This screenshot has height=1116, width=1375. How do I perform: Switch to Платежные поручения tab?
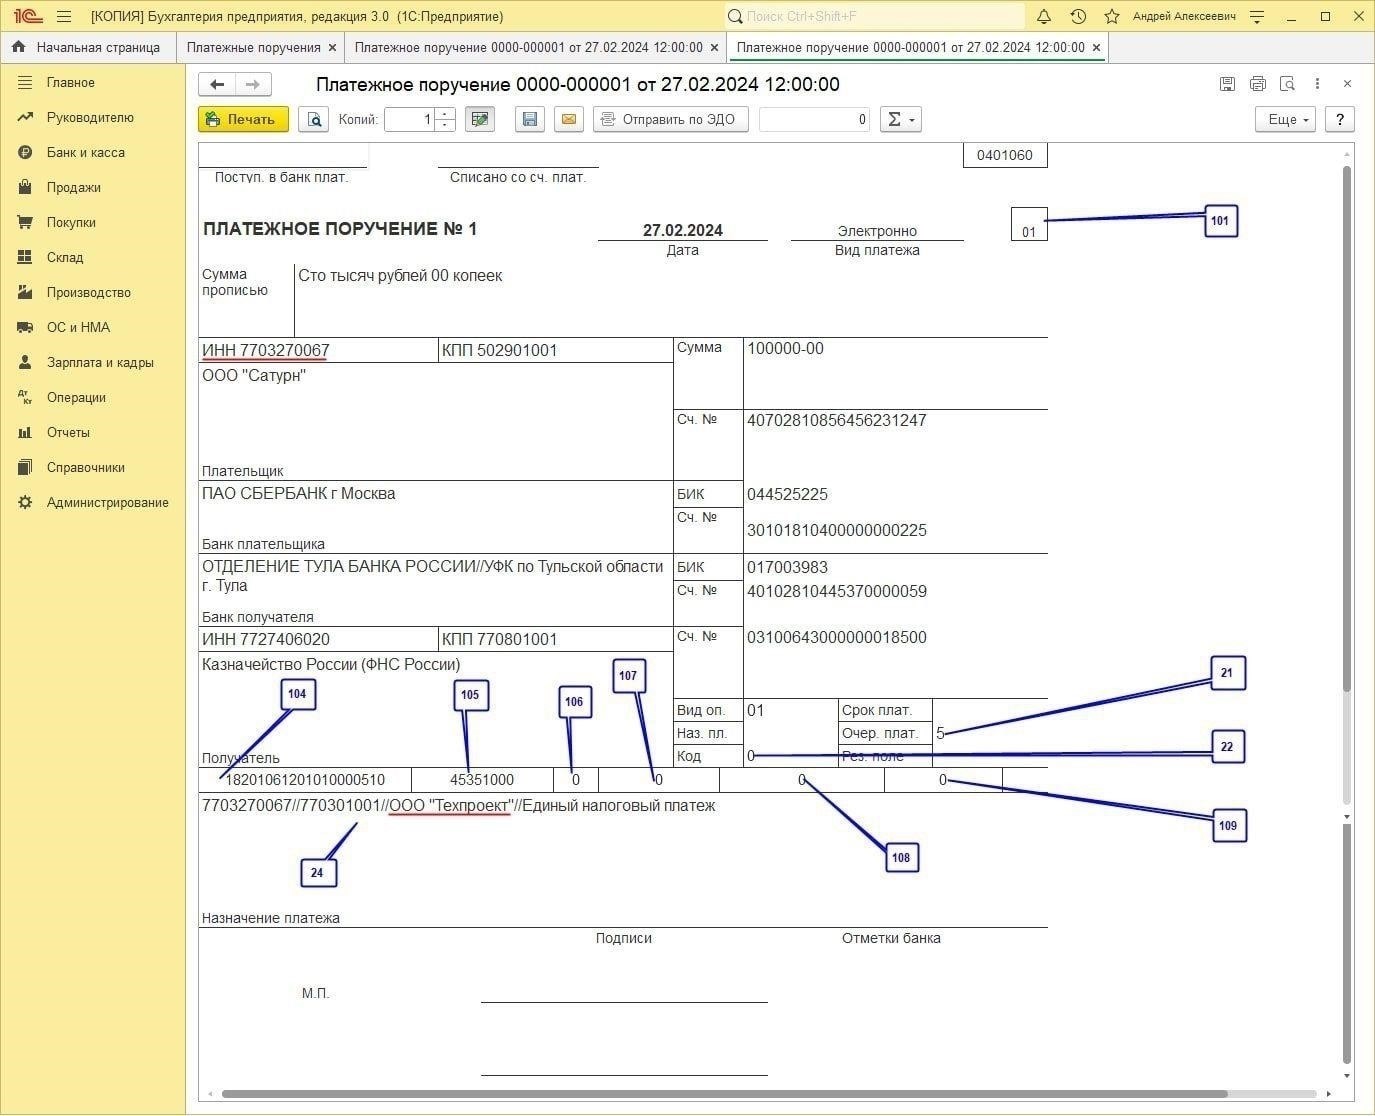pos(254,47)
